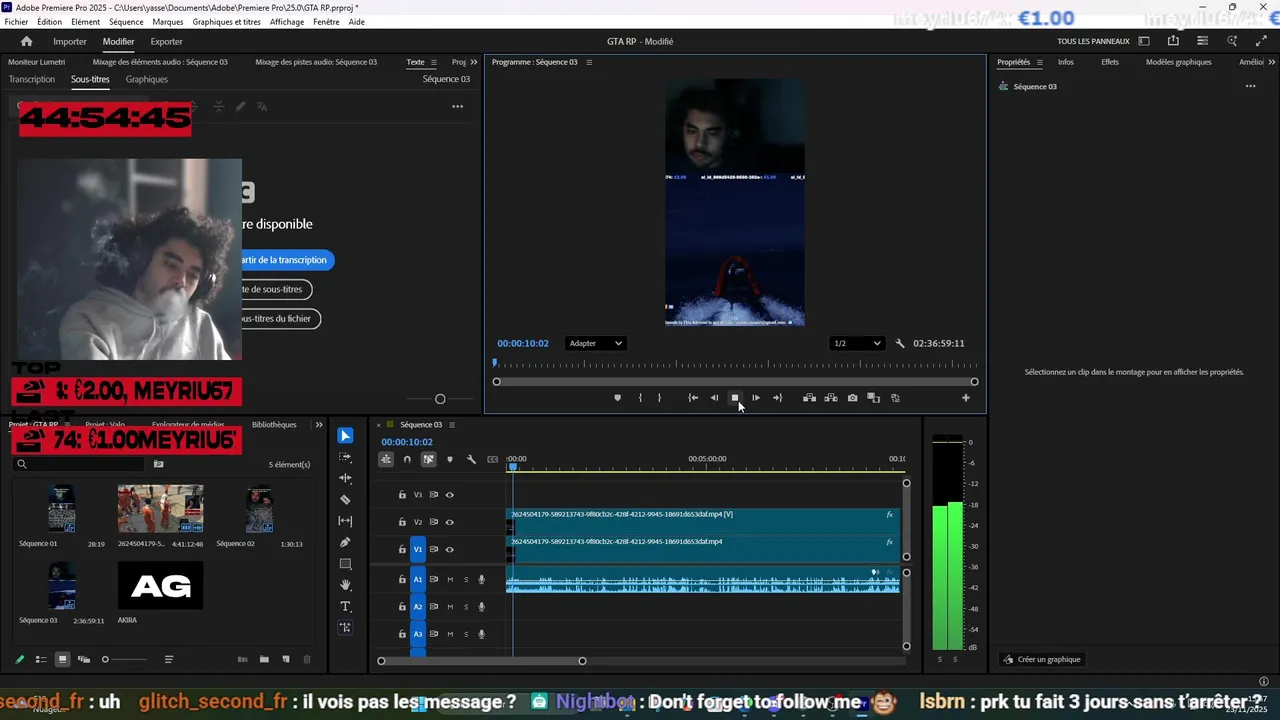Select the Pen tool
The image size is (1280, 720).
pyautogui.click(x=345, y=542)
